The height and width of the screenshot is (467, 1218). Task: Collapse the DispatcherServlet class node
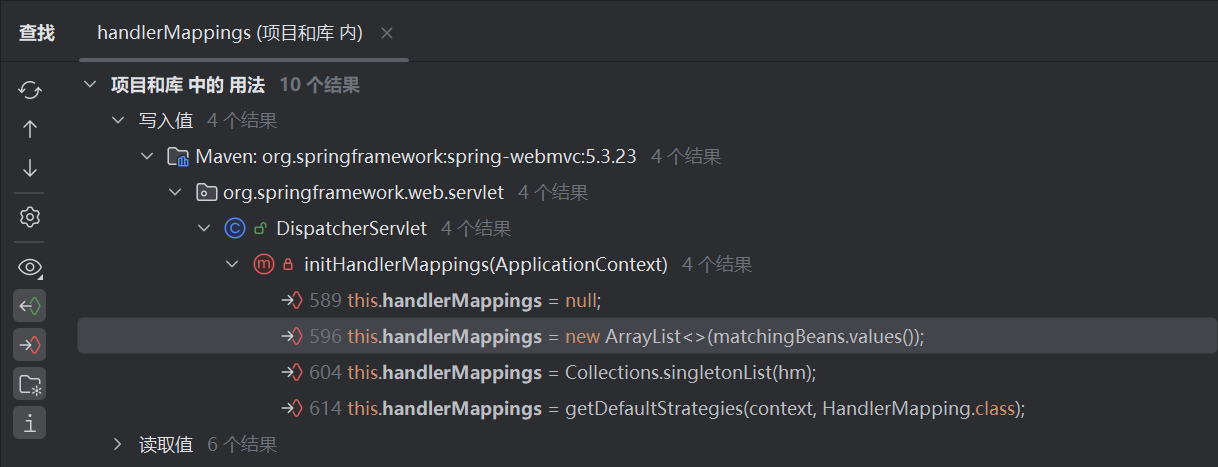[x=204, y=229]
